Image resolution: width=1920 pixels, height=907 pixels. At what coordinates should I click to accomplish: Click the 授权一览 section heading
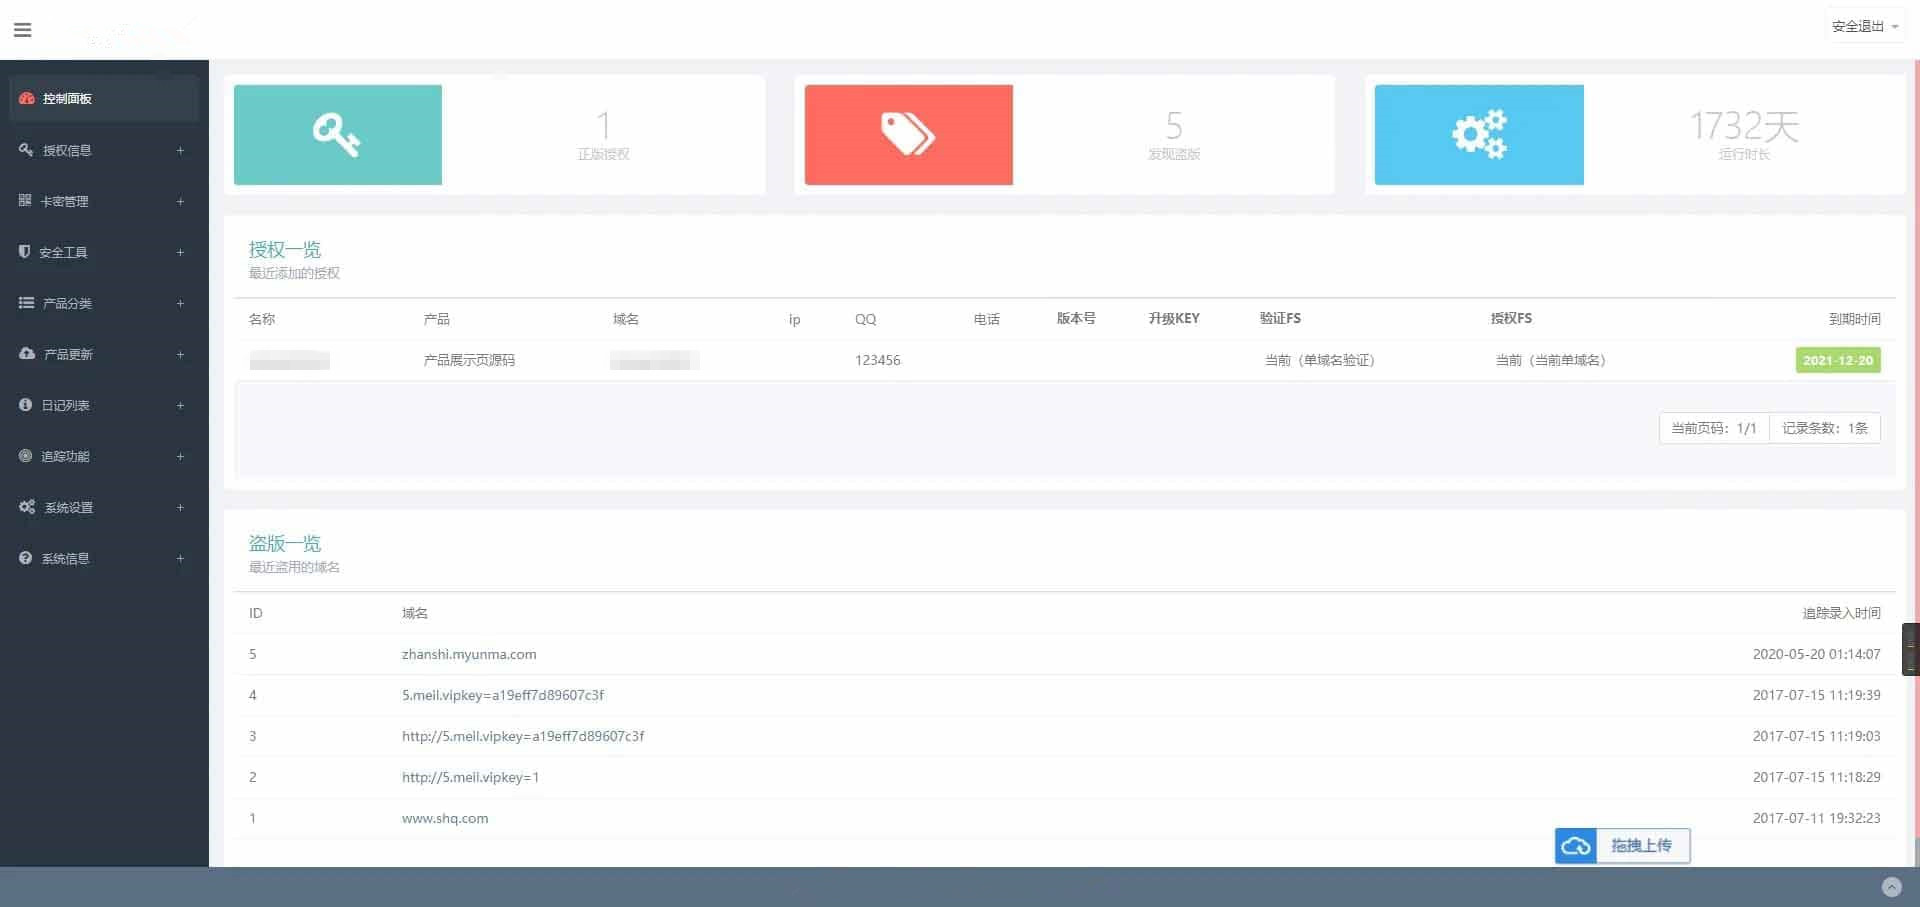285,249
